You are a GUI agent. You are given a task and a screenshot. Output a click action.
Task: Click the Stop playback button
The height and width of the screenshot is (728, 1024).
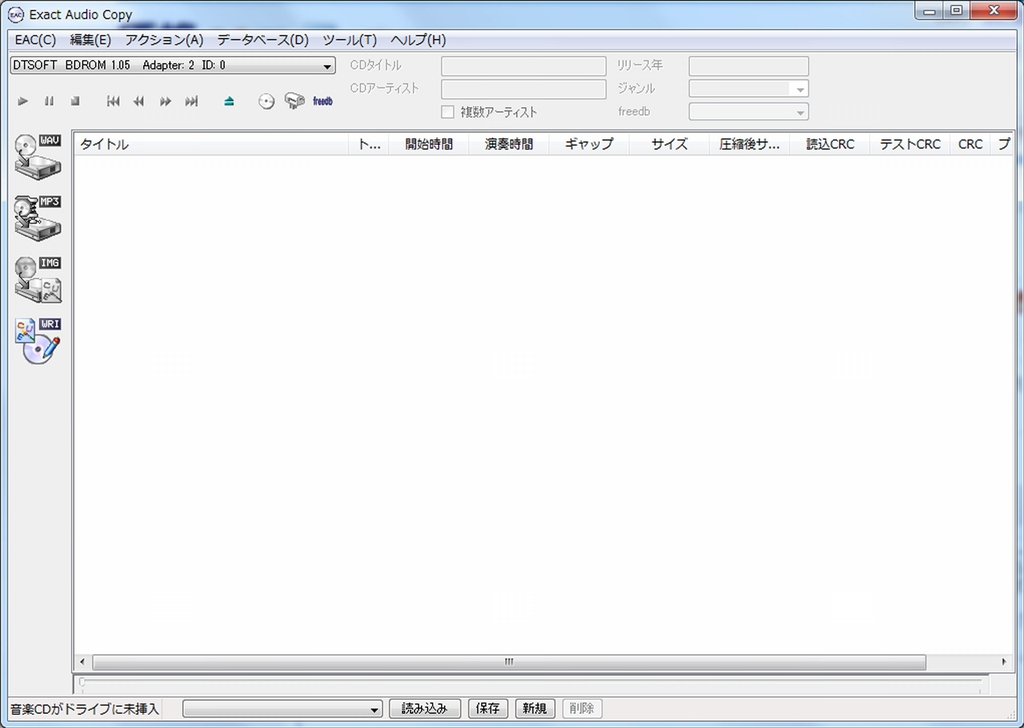(75, 101)
